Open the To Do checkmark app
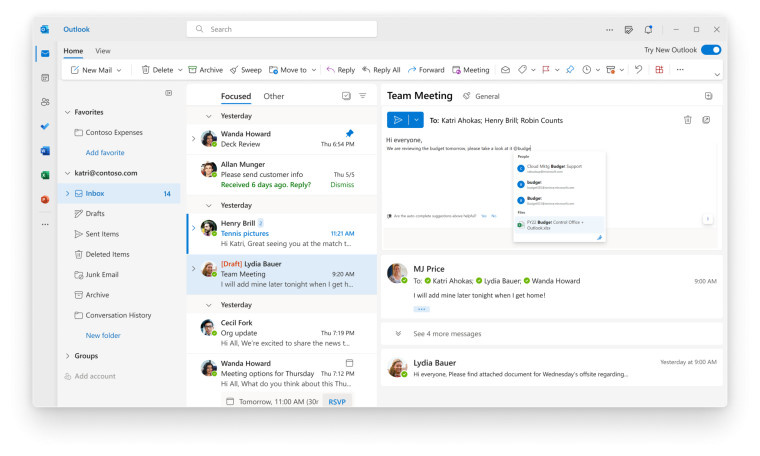 point(45,126)
